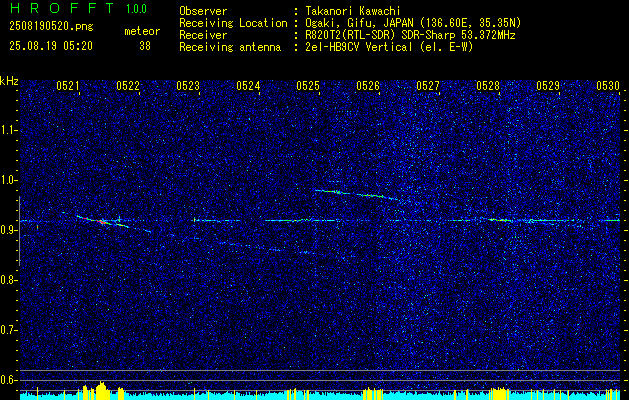Click the 0524 time marker
The width and height of the screenshot is (629, 400).
click(x=248, y=86)
